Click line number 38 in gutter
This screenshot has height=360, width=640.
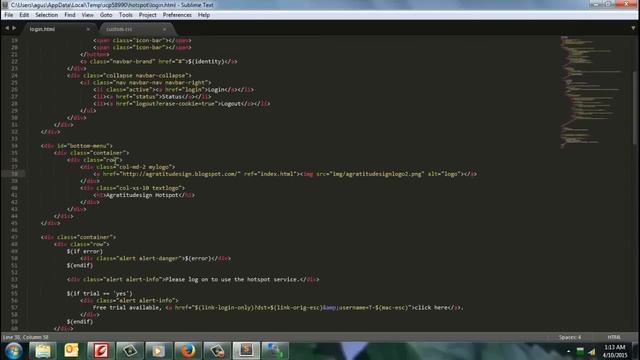[14, 174]
